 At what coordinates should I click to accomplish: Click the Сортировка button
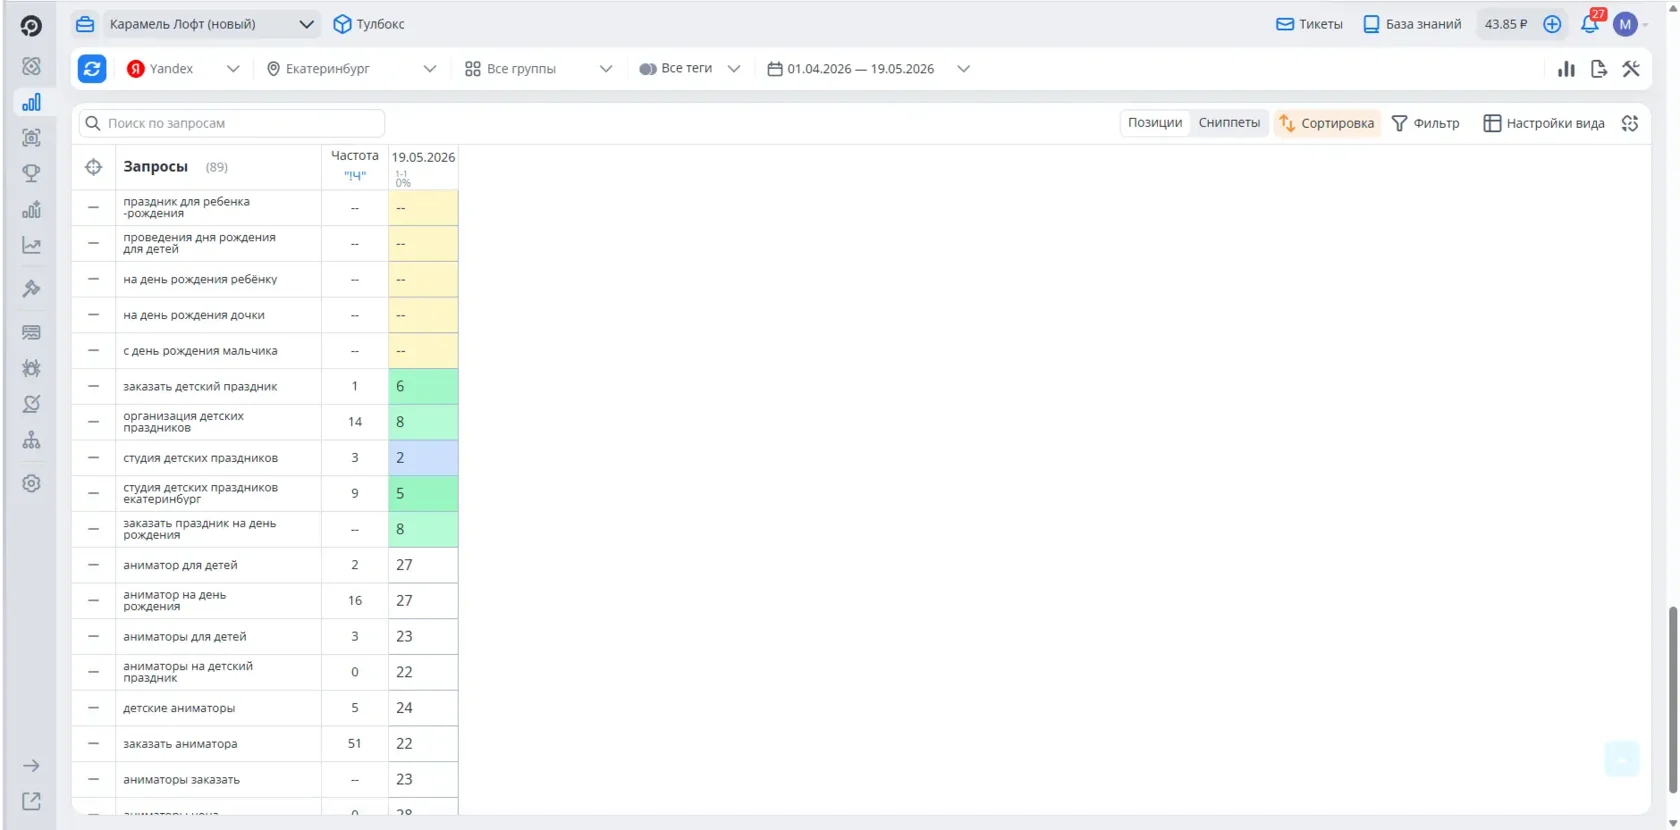pos(1327,123)
